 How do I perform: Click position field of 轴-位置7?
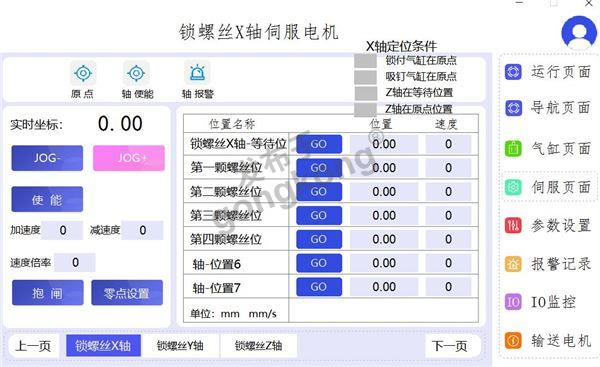pyautogui.click(x=384, y=287)
